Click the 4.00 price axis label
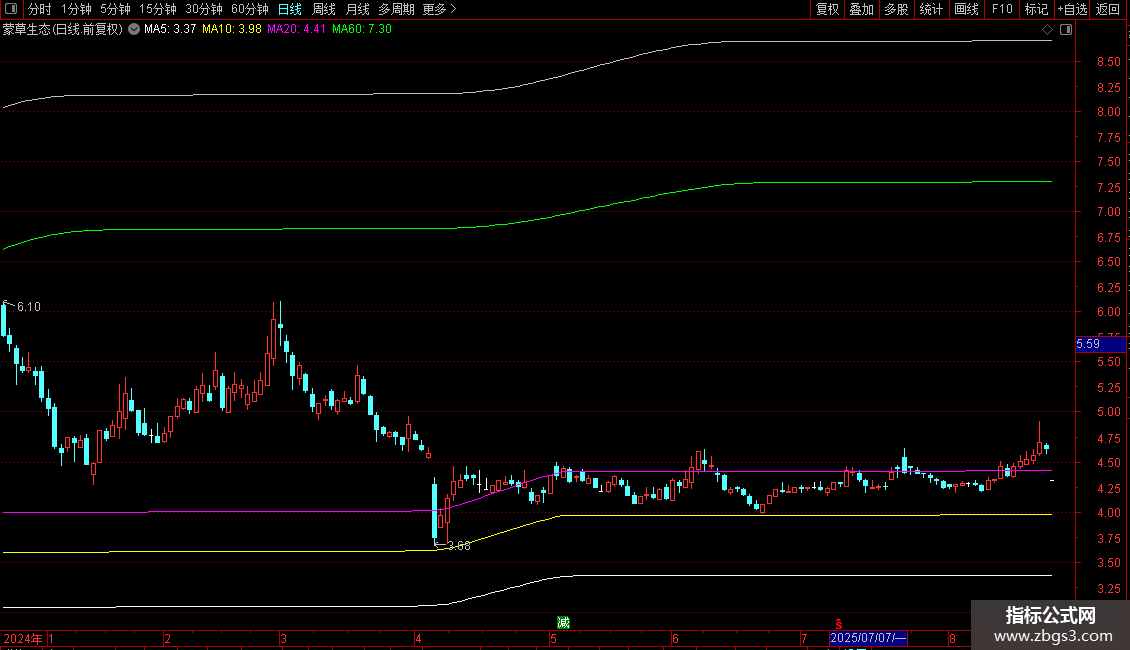Image resolution: width=1130 pixels, height=650 pixels. point(1108,513)
